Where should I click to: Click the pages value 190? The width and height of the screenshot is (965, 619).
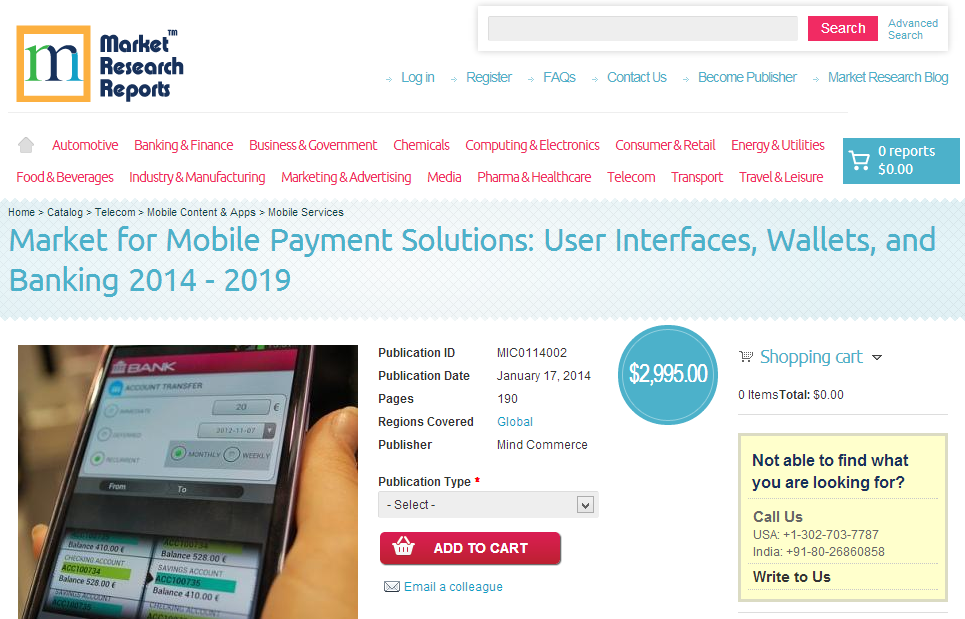click(x=507, y=399)
